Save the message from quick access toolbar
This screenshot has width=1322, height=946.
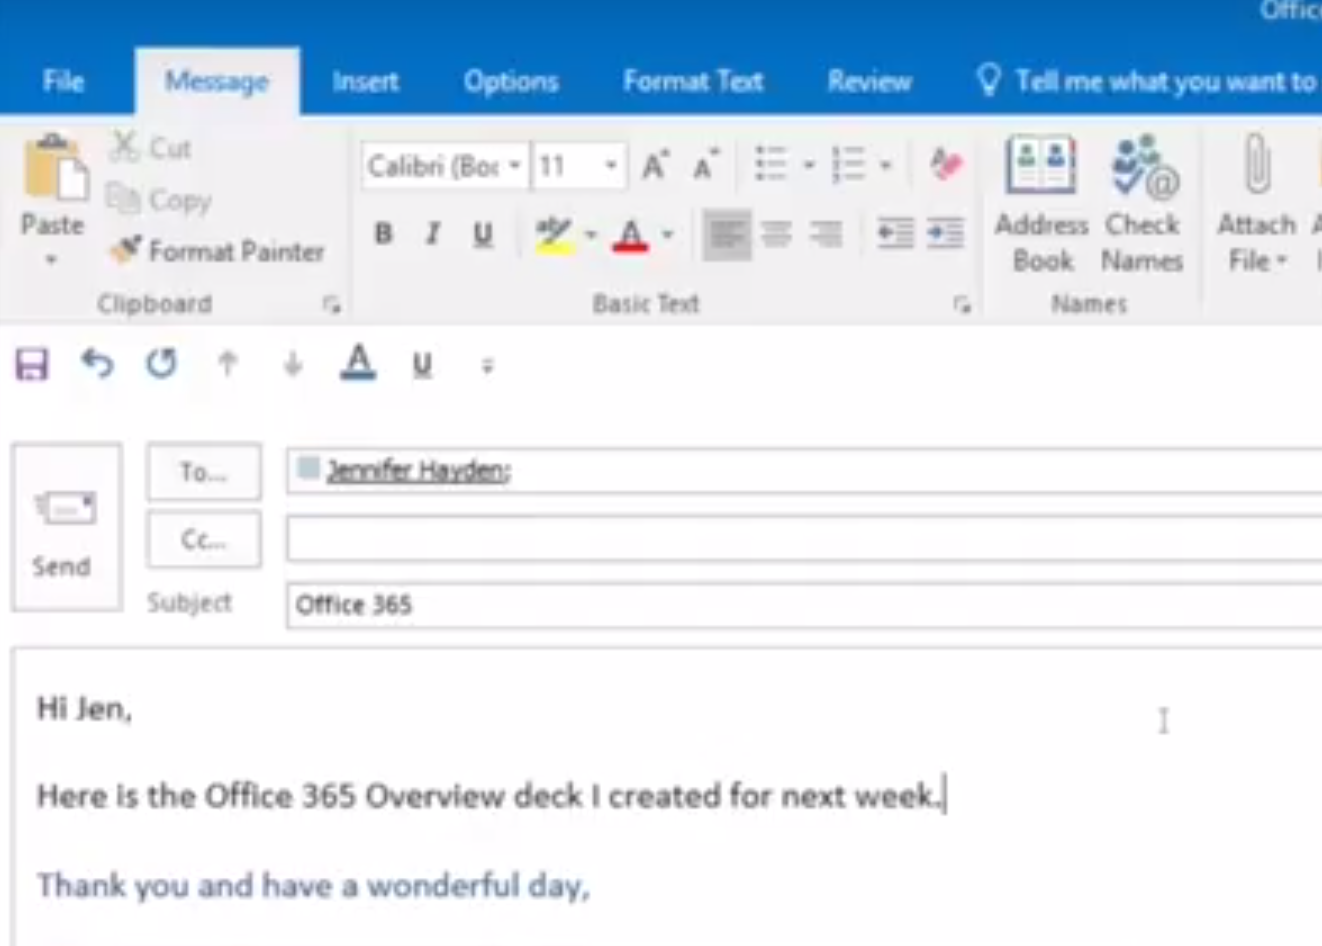coord(32,364)
